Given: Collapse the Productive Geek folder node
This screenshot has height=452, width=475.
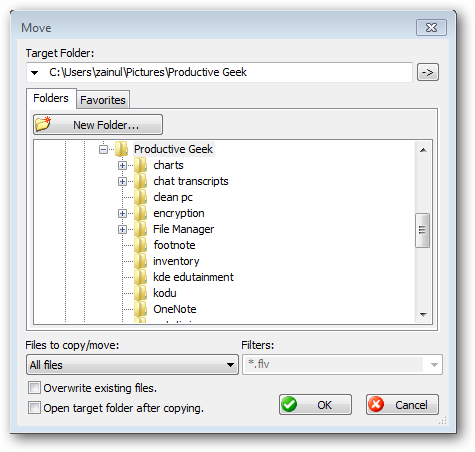Looking at the screenshot, I should click(x=104, y=149).
